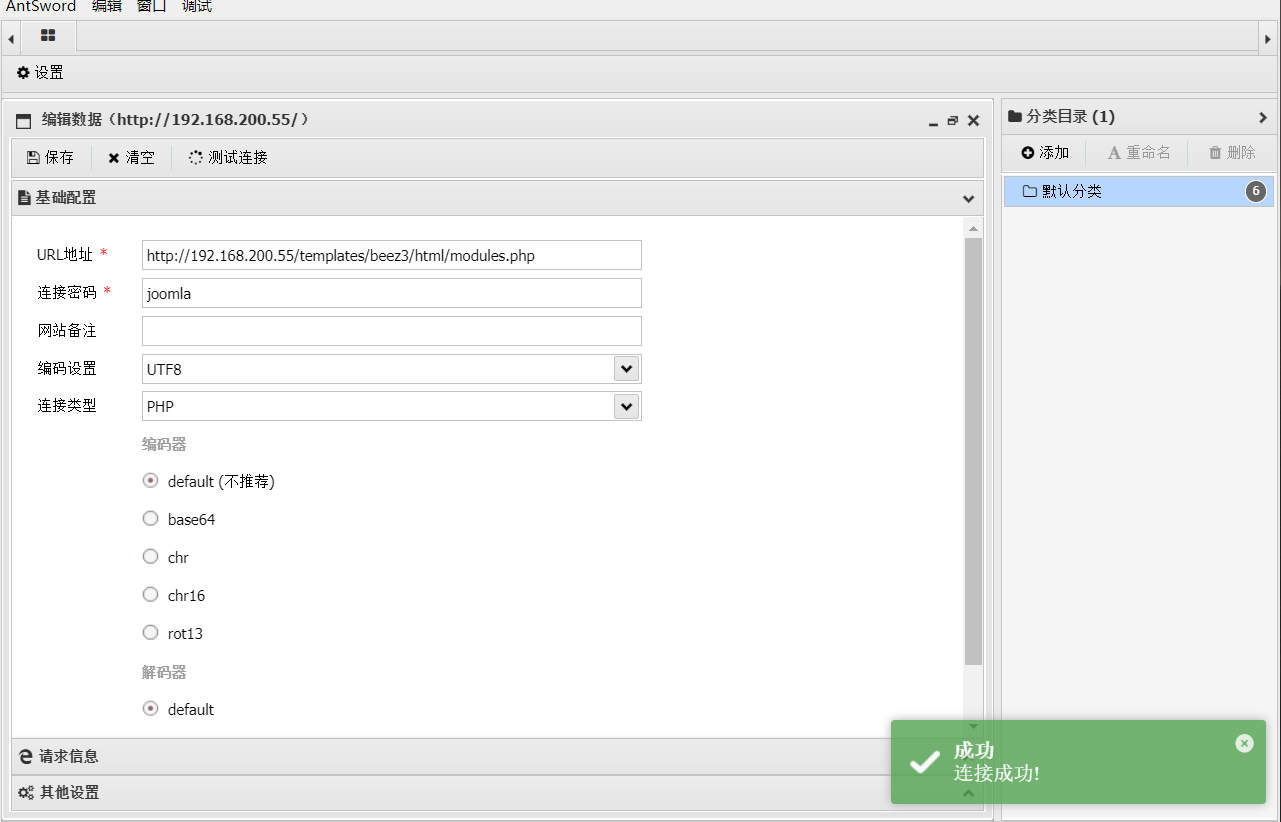1281x822 pixels.
Task: Click the 解码器 section label
Action: 164,672
